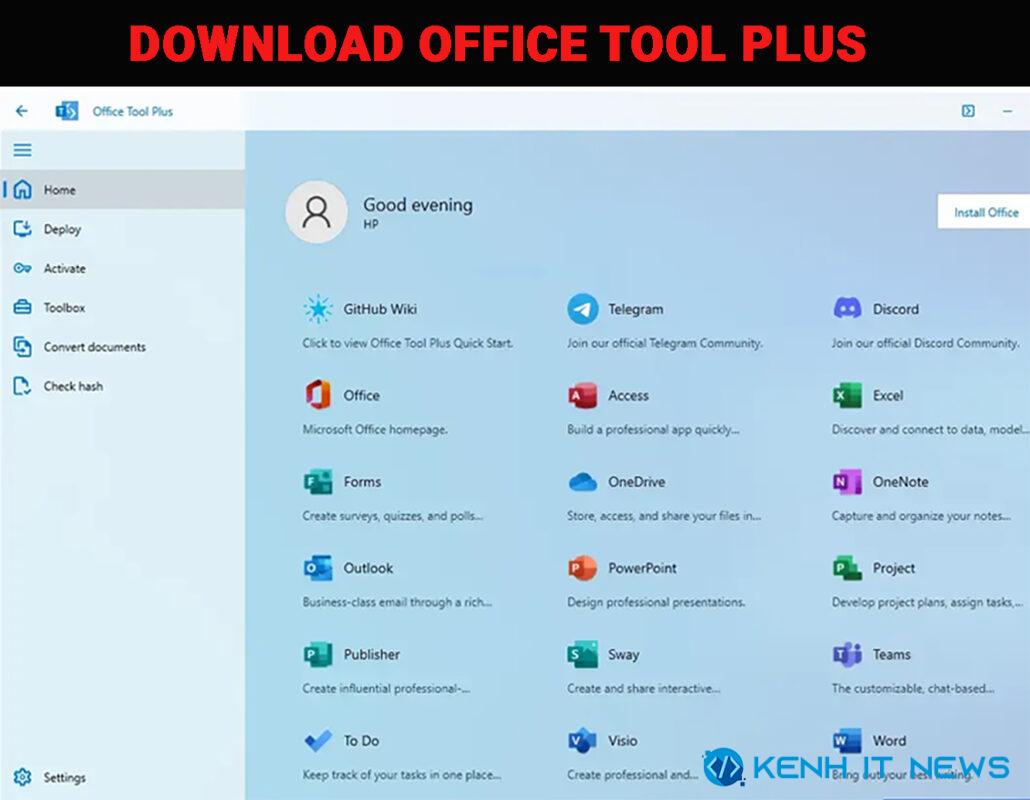This screenshot has height=800, width=1030.
Task: Click the PowerPoint icon
Action: coord(583,568)
